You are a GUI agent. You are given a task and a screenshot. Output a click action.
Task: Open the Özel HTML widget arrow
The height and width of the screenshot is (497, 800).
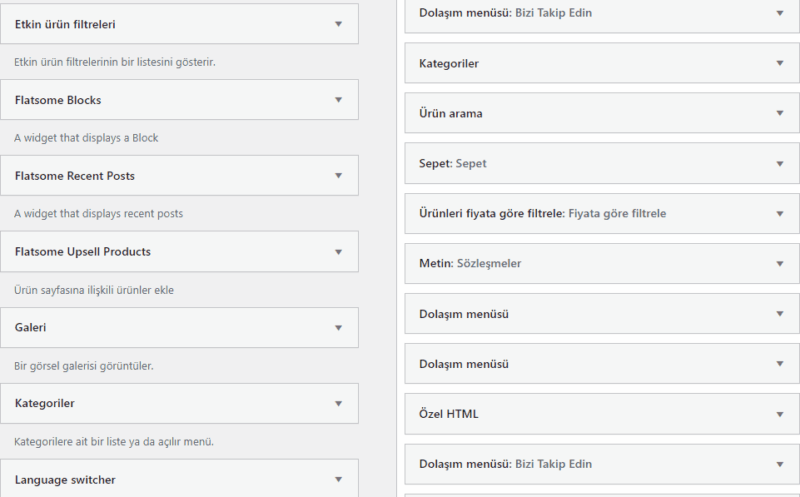[780, 413]
